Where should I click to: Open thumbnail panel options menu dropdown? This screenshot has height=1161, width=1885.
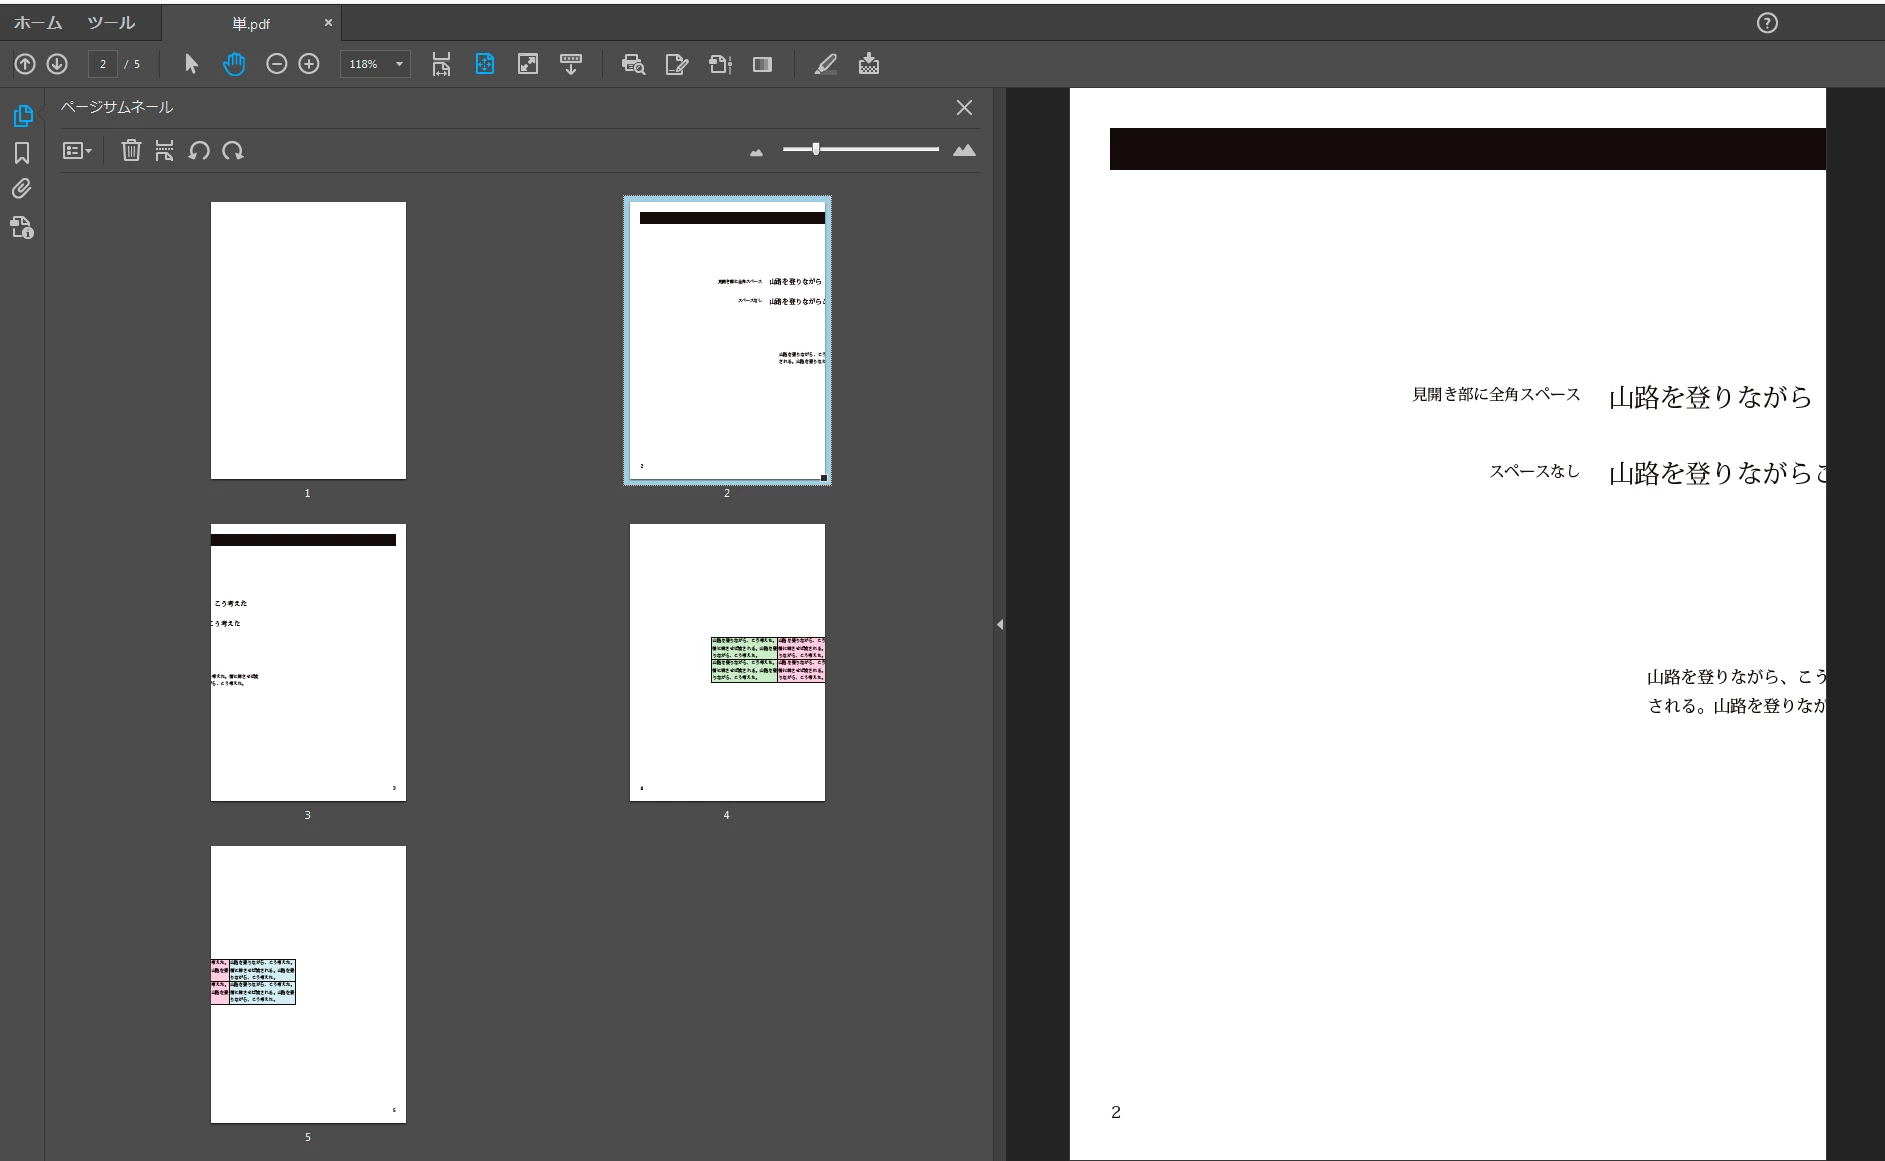(x=77, y=151)
